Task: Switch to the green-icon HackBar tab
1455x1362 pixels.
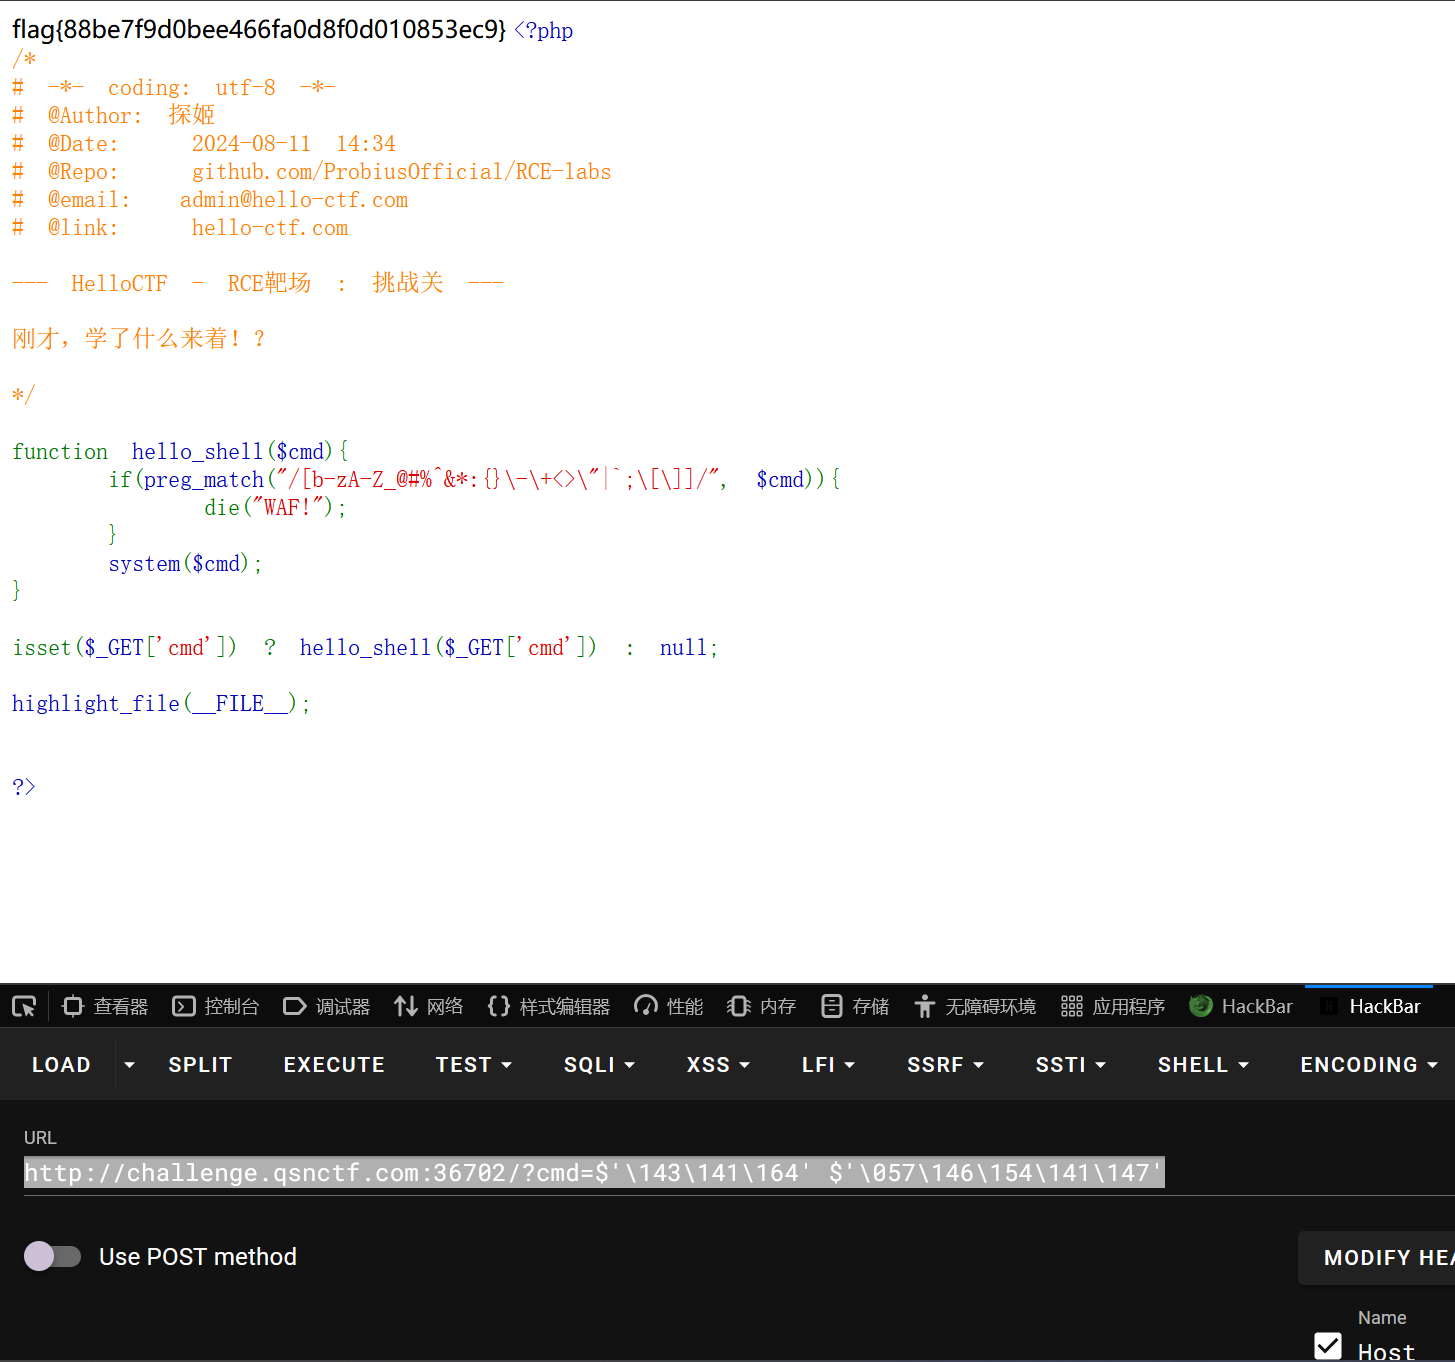Action: [x=1241, y=1006]
